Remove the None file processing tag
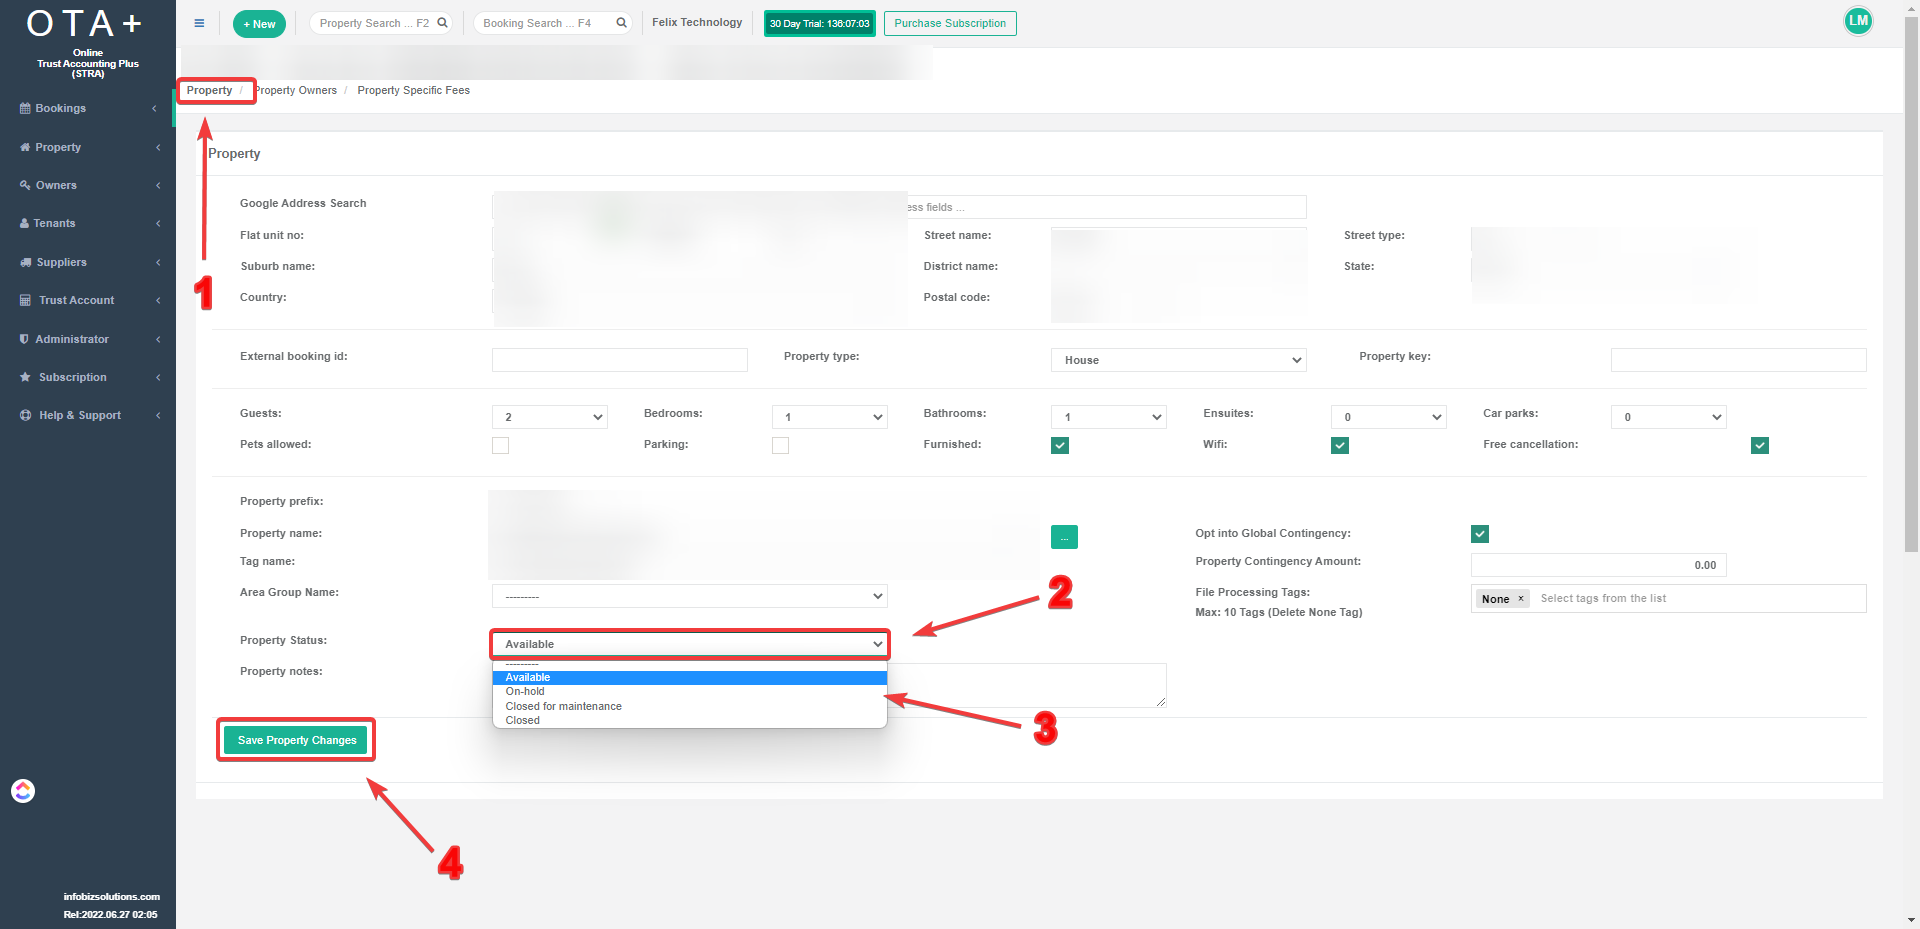The width and height of the screenshot is (1920, 929). click(1521, 599)
